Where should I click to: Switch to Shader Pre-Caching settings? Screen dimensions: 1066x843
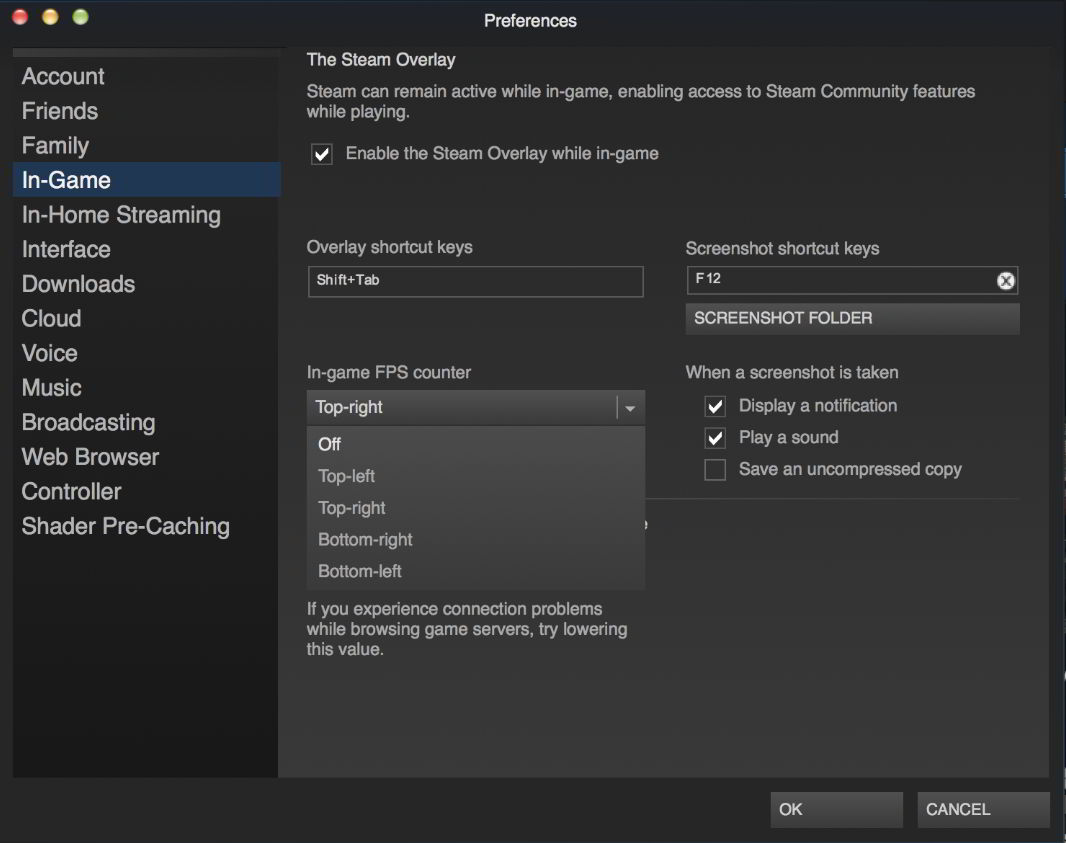pyautogui.click(x=146, y=526)
